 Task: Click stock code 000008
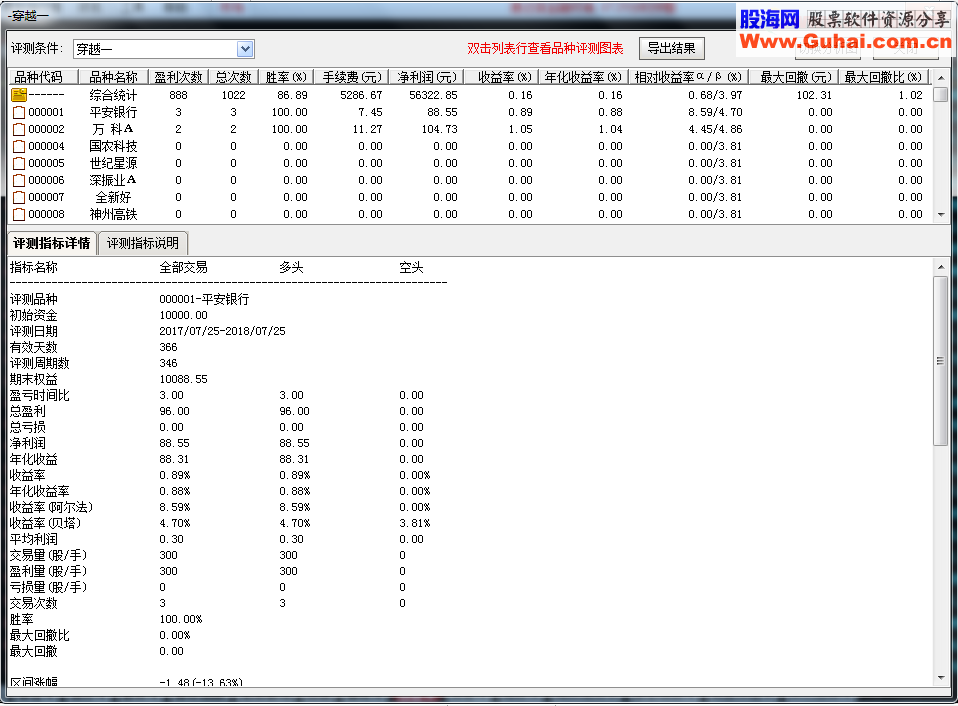(46, 214)
